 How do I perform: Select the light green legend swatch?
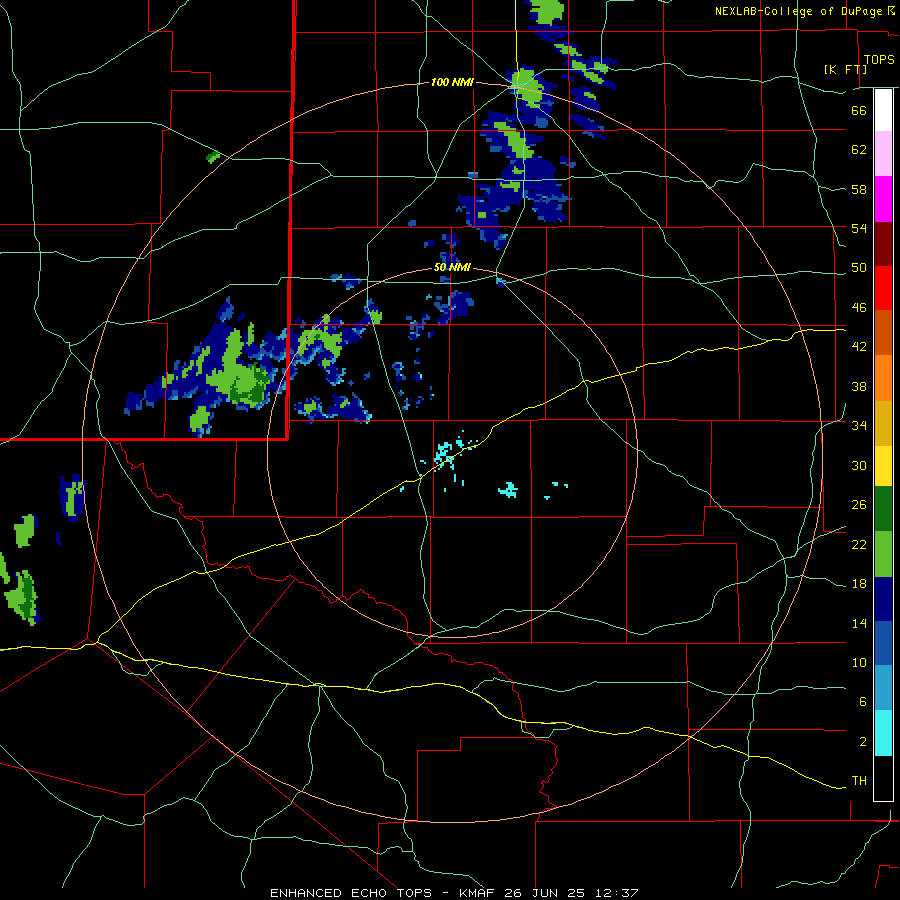click(x=883, y=554)
